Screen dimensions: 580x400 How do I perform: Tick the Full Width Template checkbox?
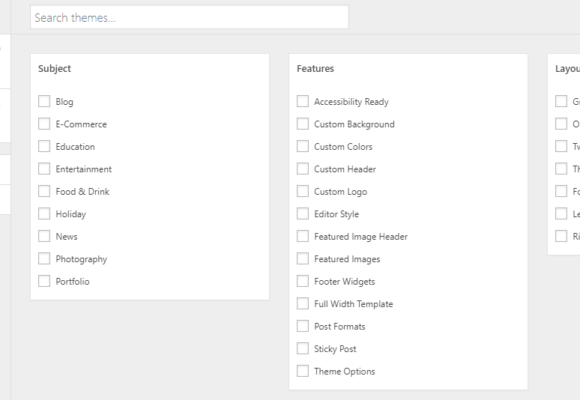[x=303, y=303]
